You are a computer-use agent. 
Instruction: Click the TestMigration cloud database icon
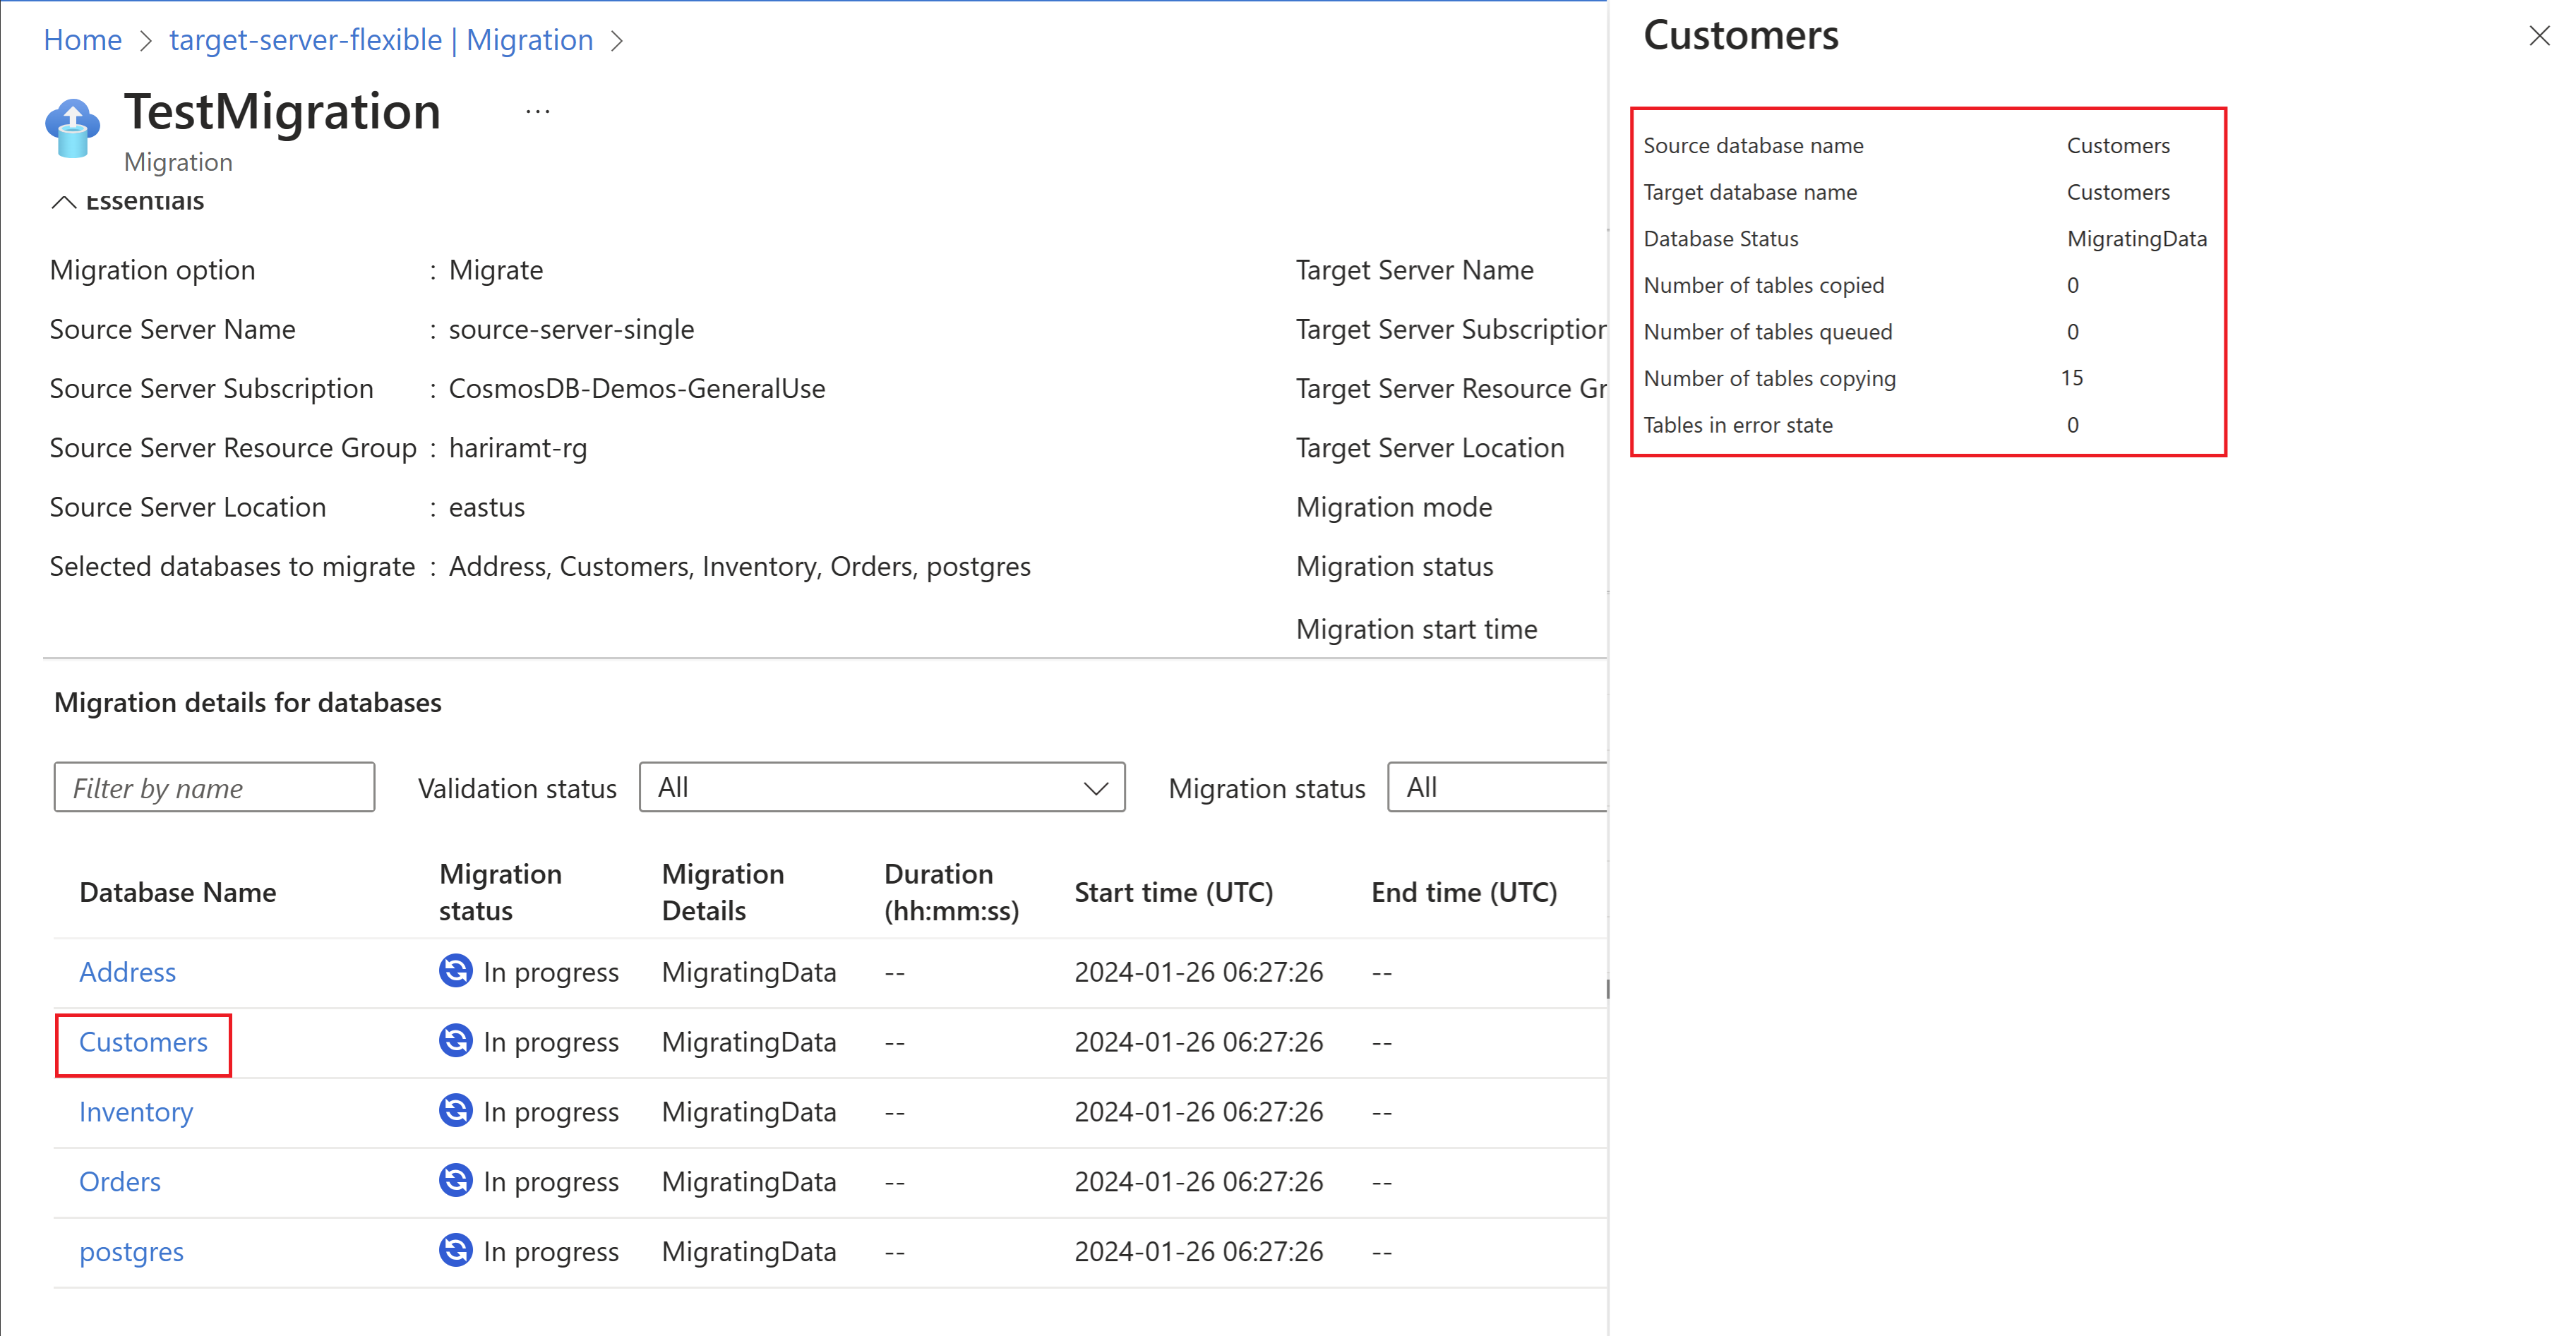point(72,128)
